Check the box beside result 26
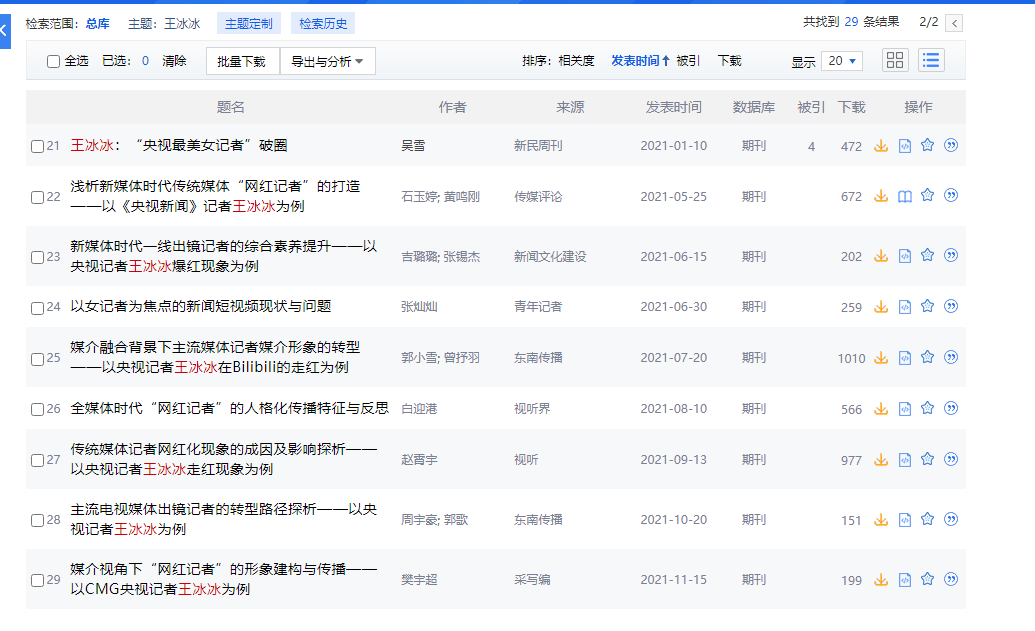 pos(38,410)
